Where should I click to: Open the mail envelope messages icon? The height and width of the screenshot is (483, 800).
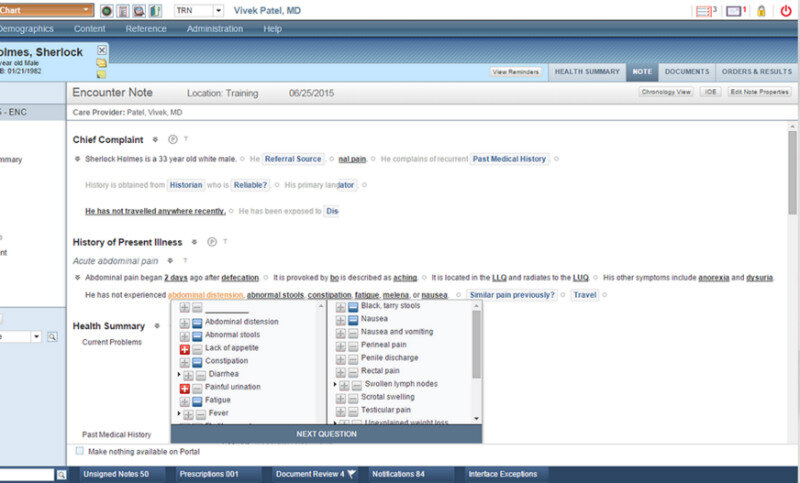pyautogui.click(x=733, y=10)
